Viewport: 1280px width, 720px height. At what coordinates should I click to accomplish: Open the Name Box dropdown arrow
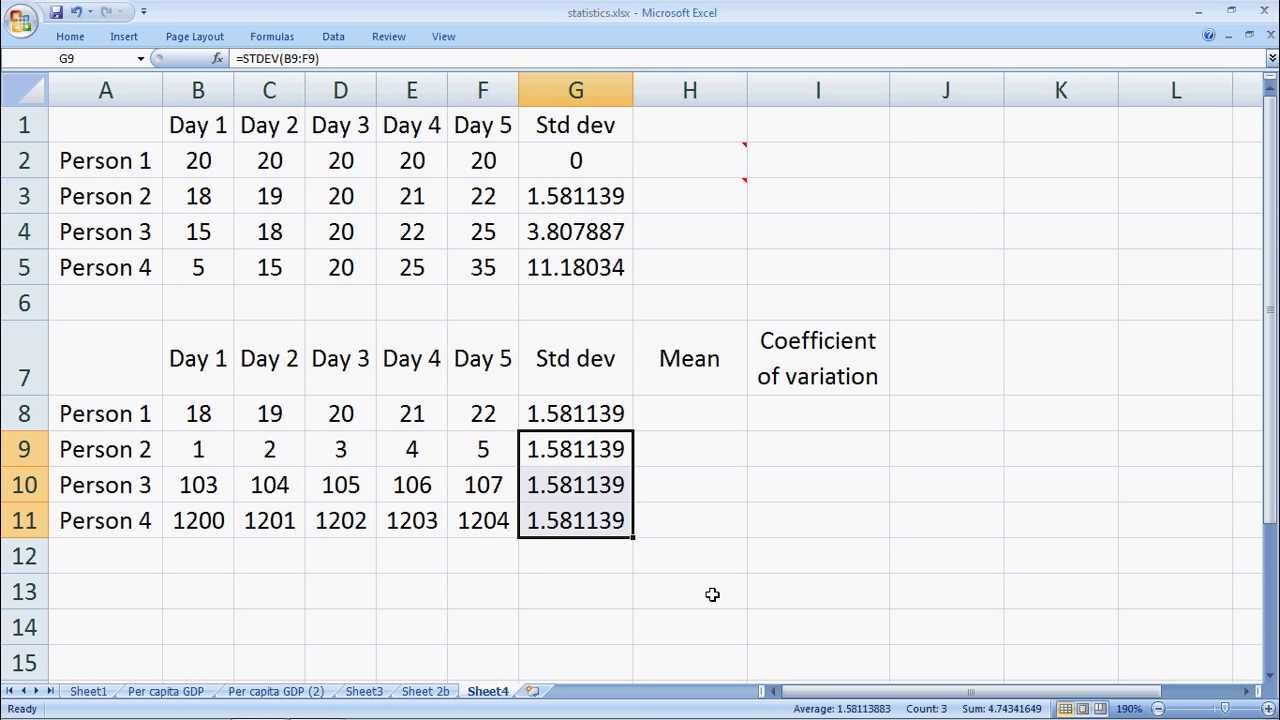click(140, 59)
